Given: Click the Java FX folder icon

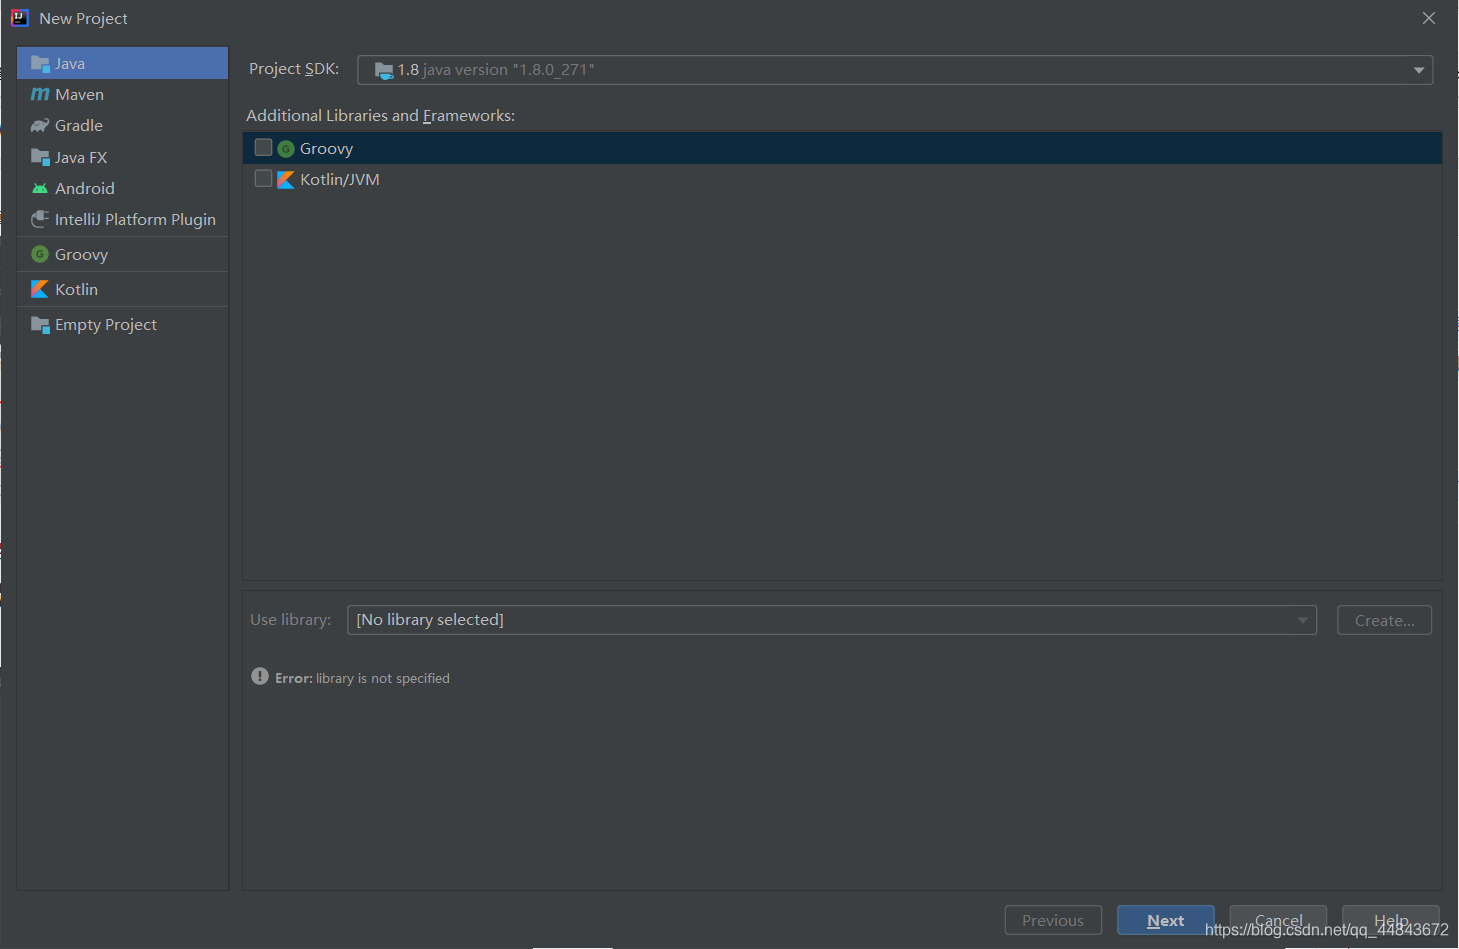Looking at the screenshot, I should click(x=40, y=157).
